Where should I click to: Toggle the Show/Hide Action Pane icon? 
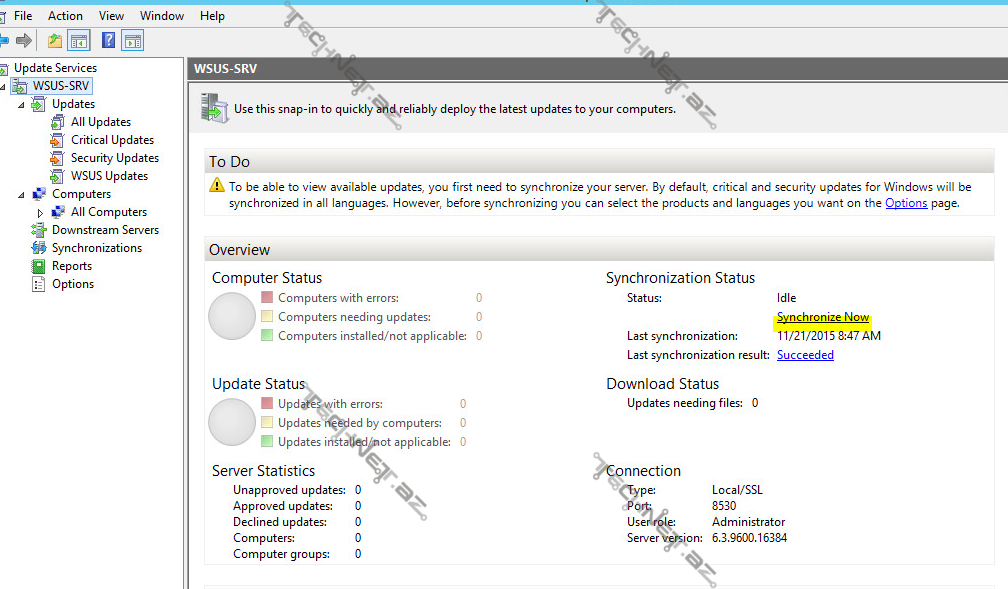click(x=133, y=41)
